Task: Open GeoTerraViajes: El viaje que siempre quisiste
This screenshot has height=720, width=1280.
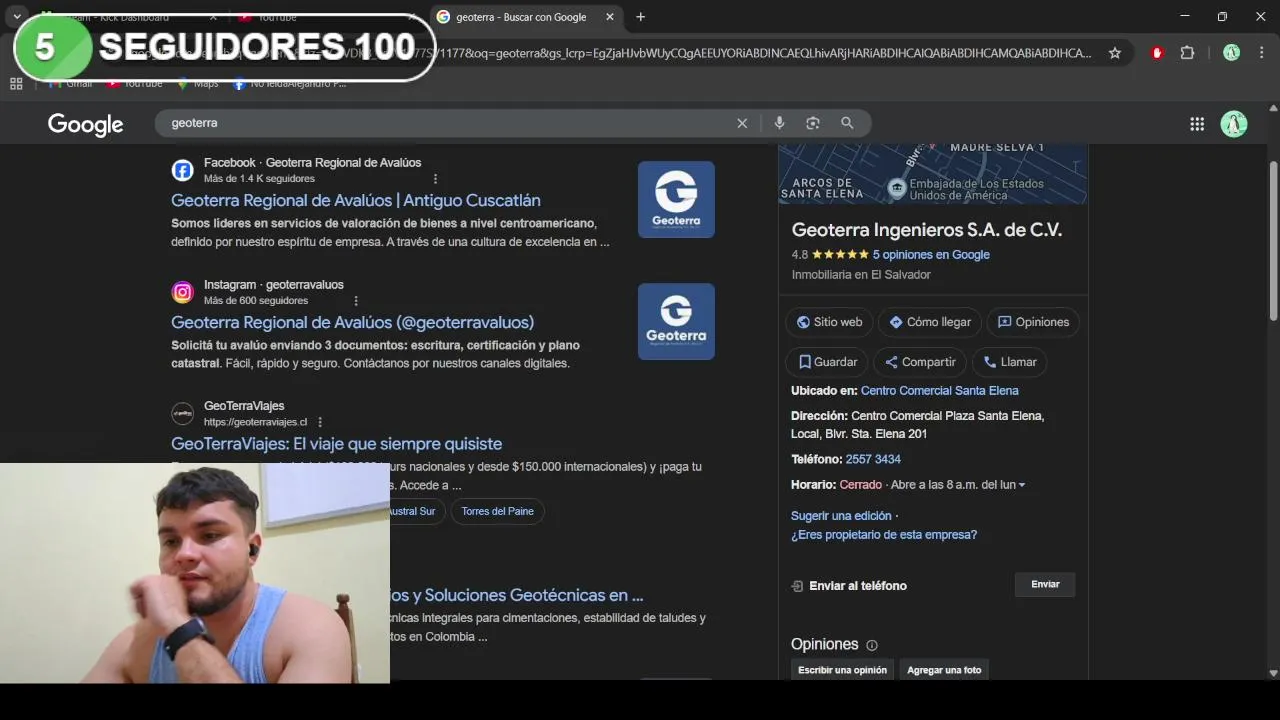Action: click(x=336, y=443)
